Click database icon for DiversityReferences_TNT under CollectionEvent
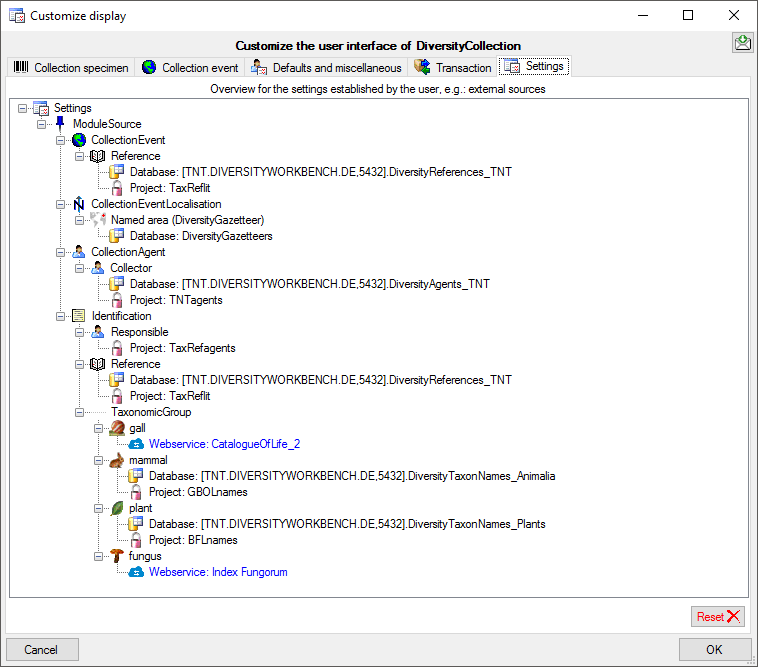 point(117,172)
